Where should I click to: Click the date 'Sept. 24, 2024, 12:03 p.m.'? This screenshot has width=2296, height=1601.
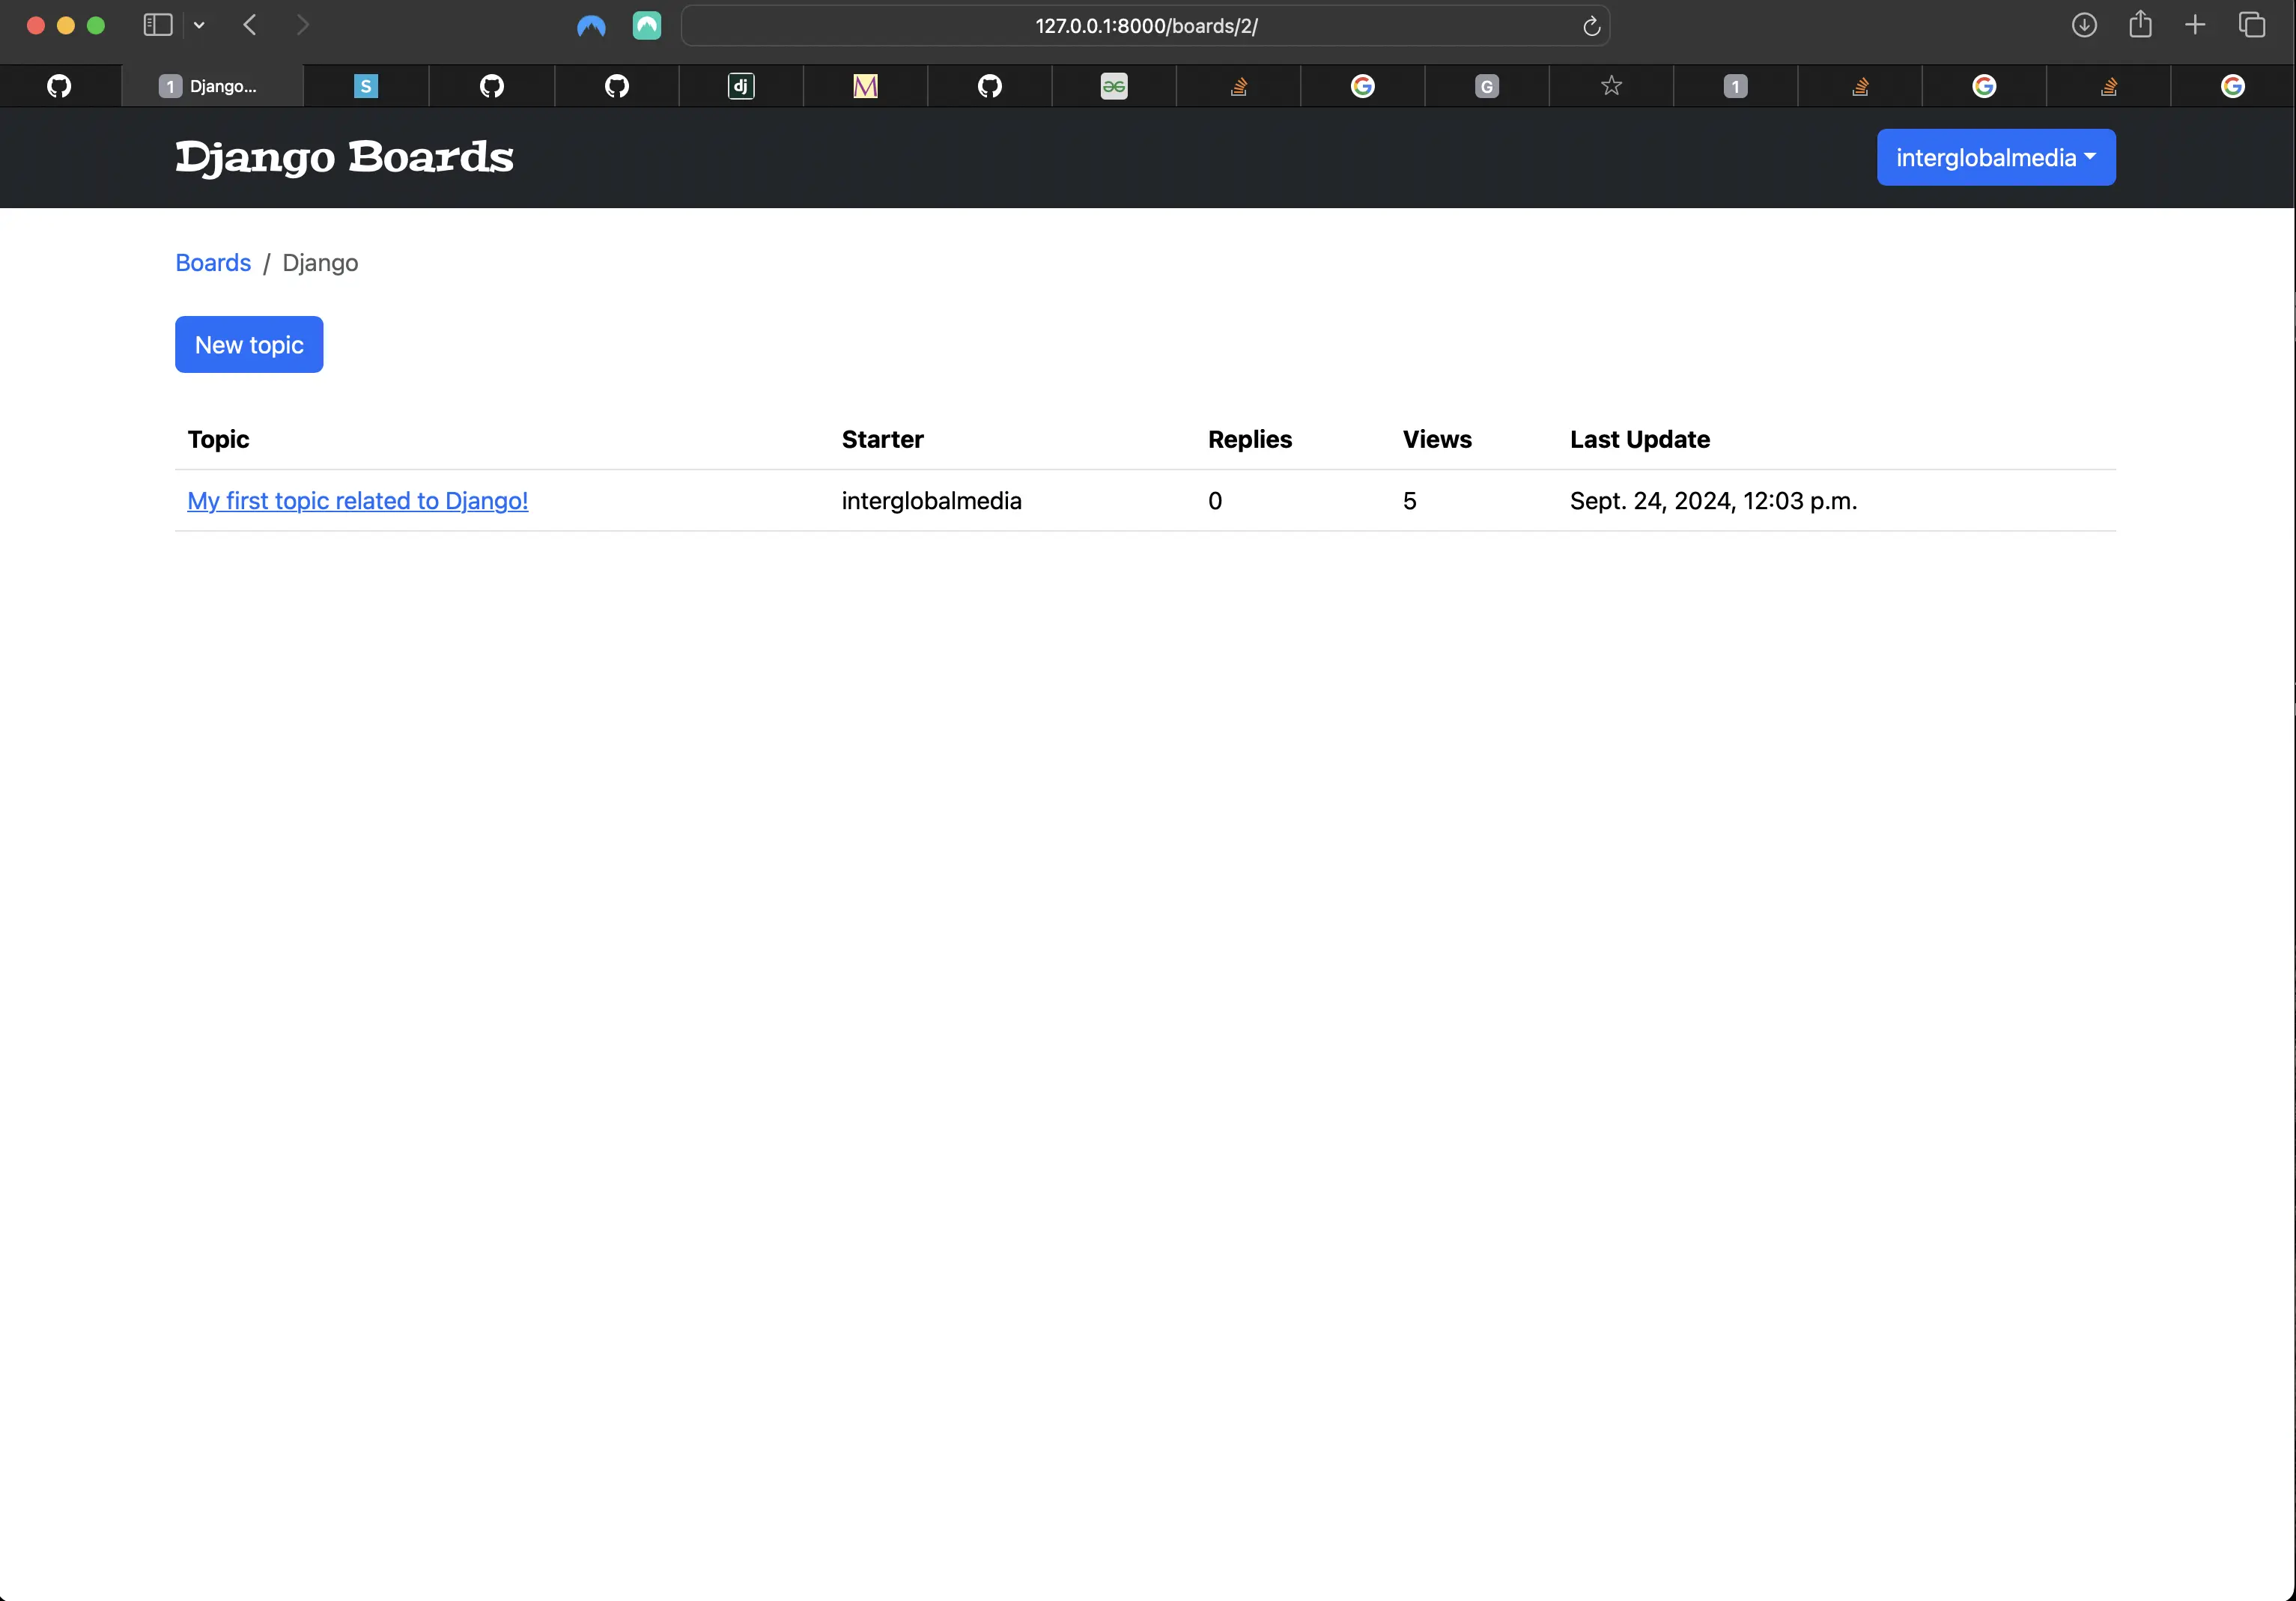tap(1713, 500)
